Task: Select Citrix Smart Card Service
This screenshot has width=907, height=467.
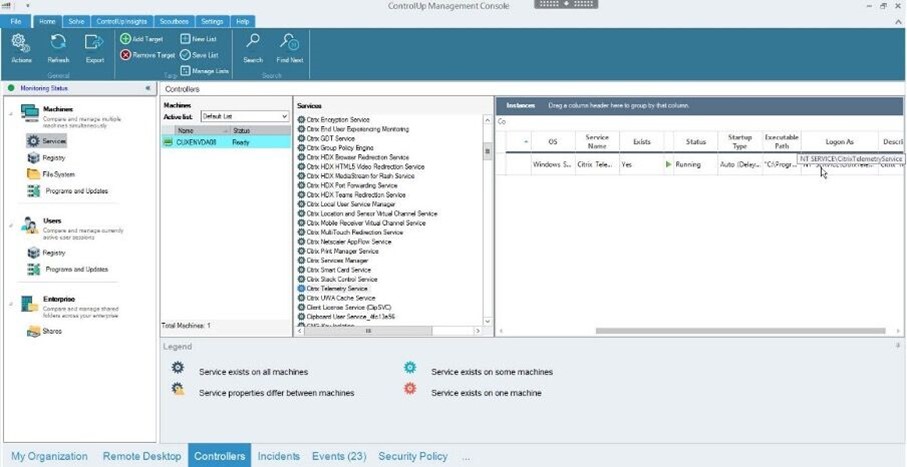Action: click(334, 270)
